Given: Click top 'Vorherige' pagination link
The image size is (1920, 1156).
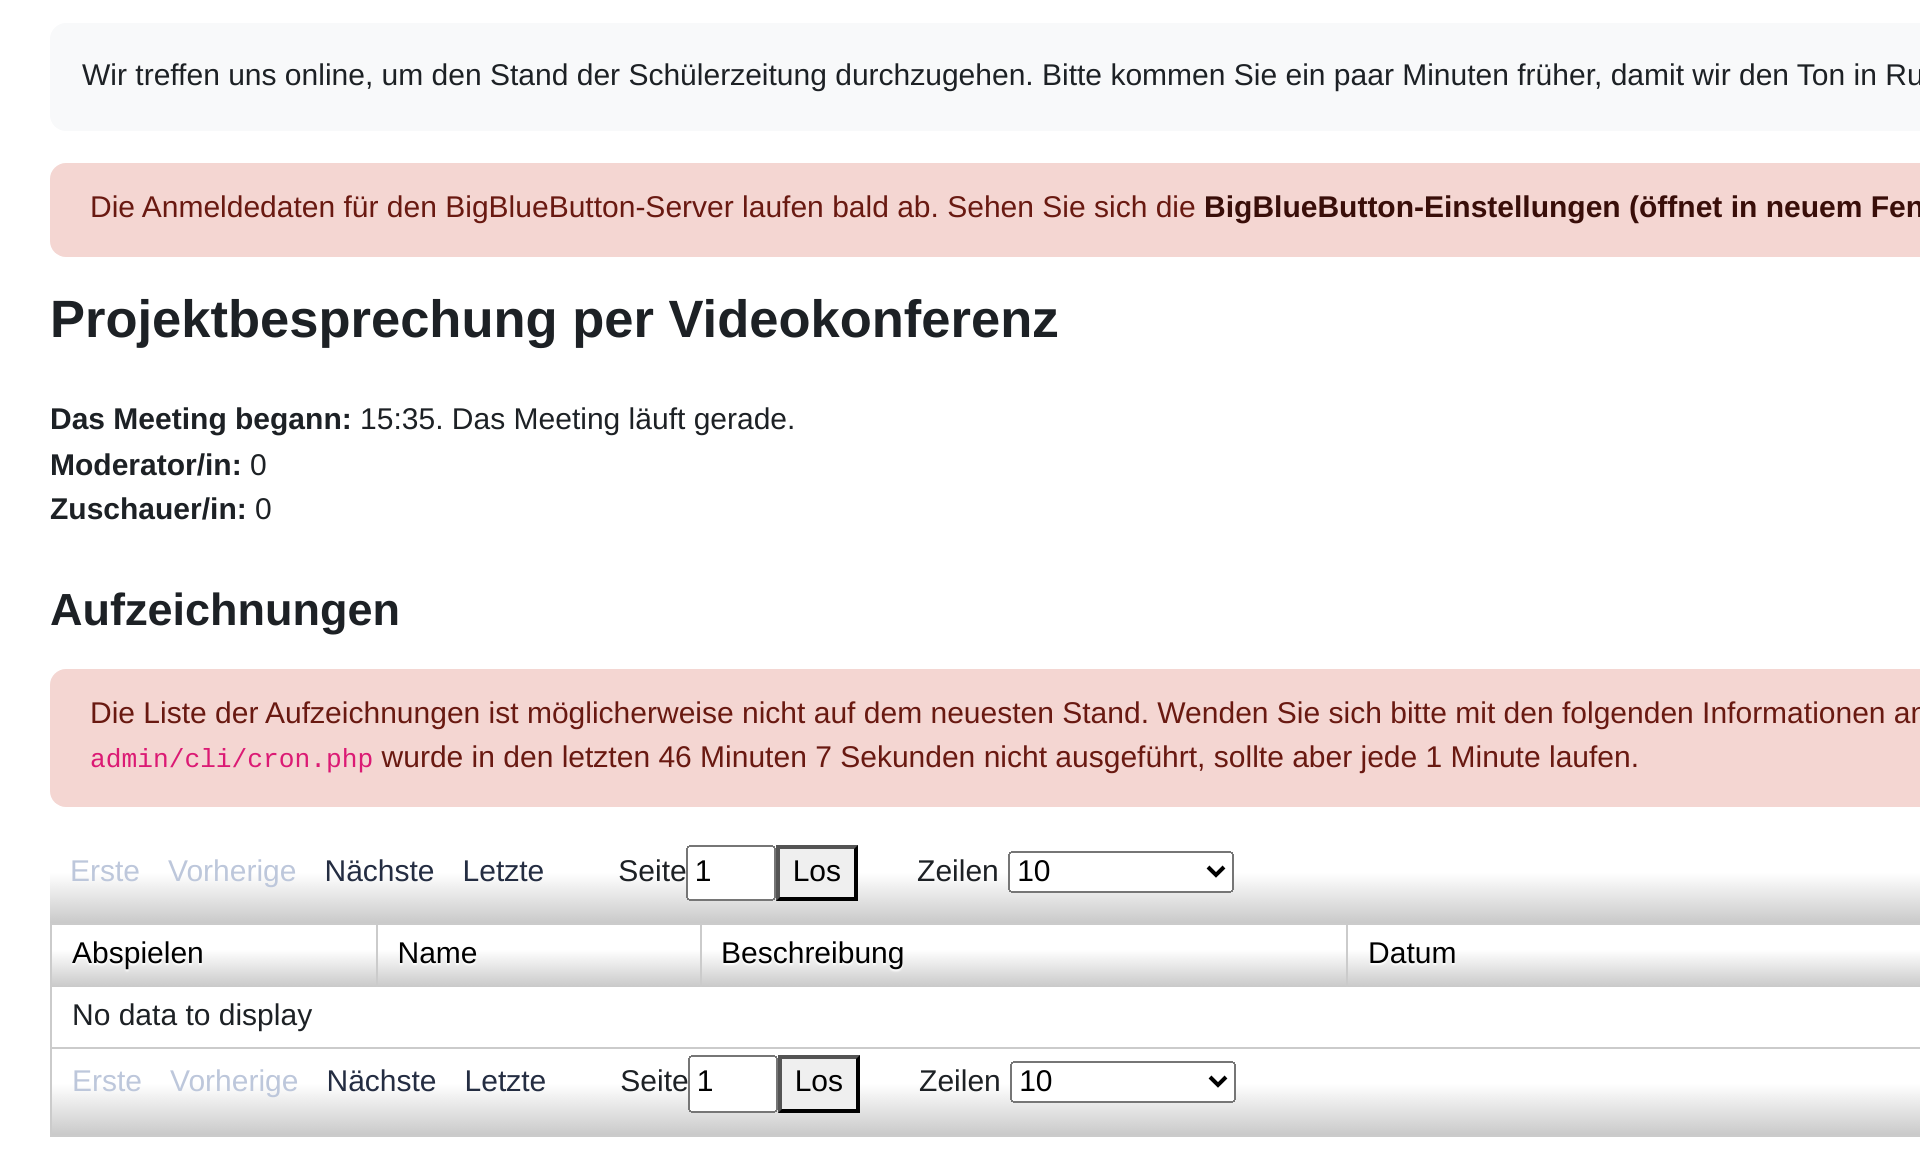Looking at the screenshot, I should [x=232, y=871].
